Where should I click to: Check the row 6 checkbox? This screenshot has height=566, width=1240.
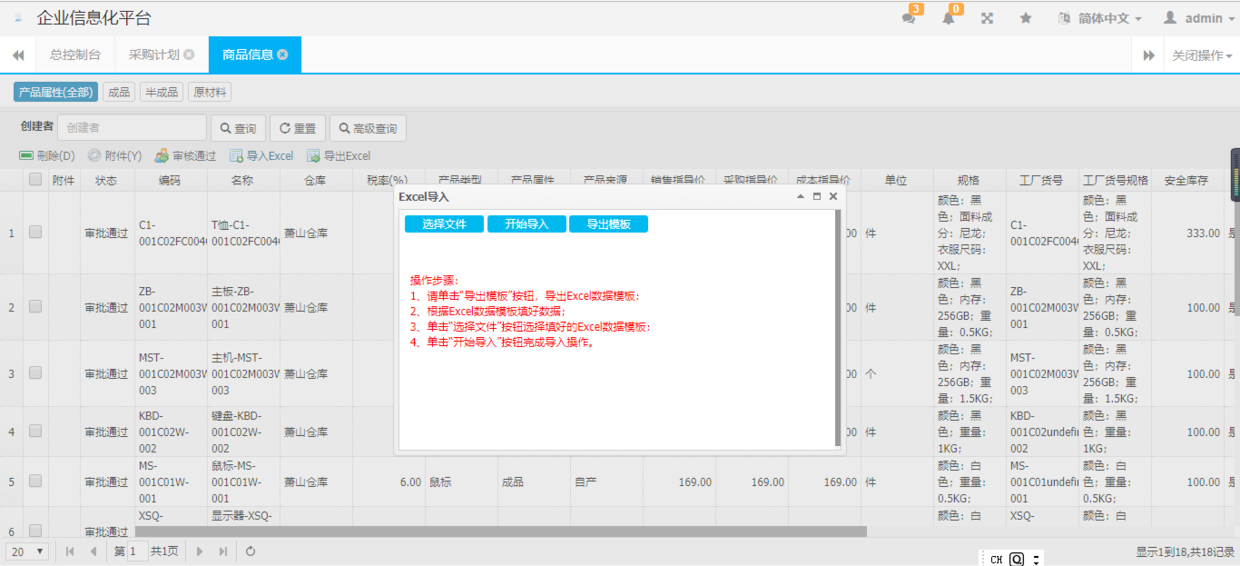click(35, 530)
